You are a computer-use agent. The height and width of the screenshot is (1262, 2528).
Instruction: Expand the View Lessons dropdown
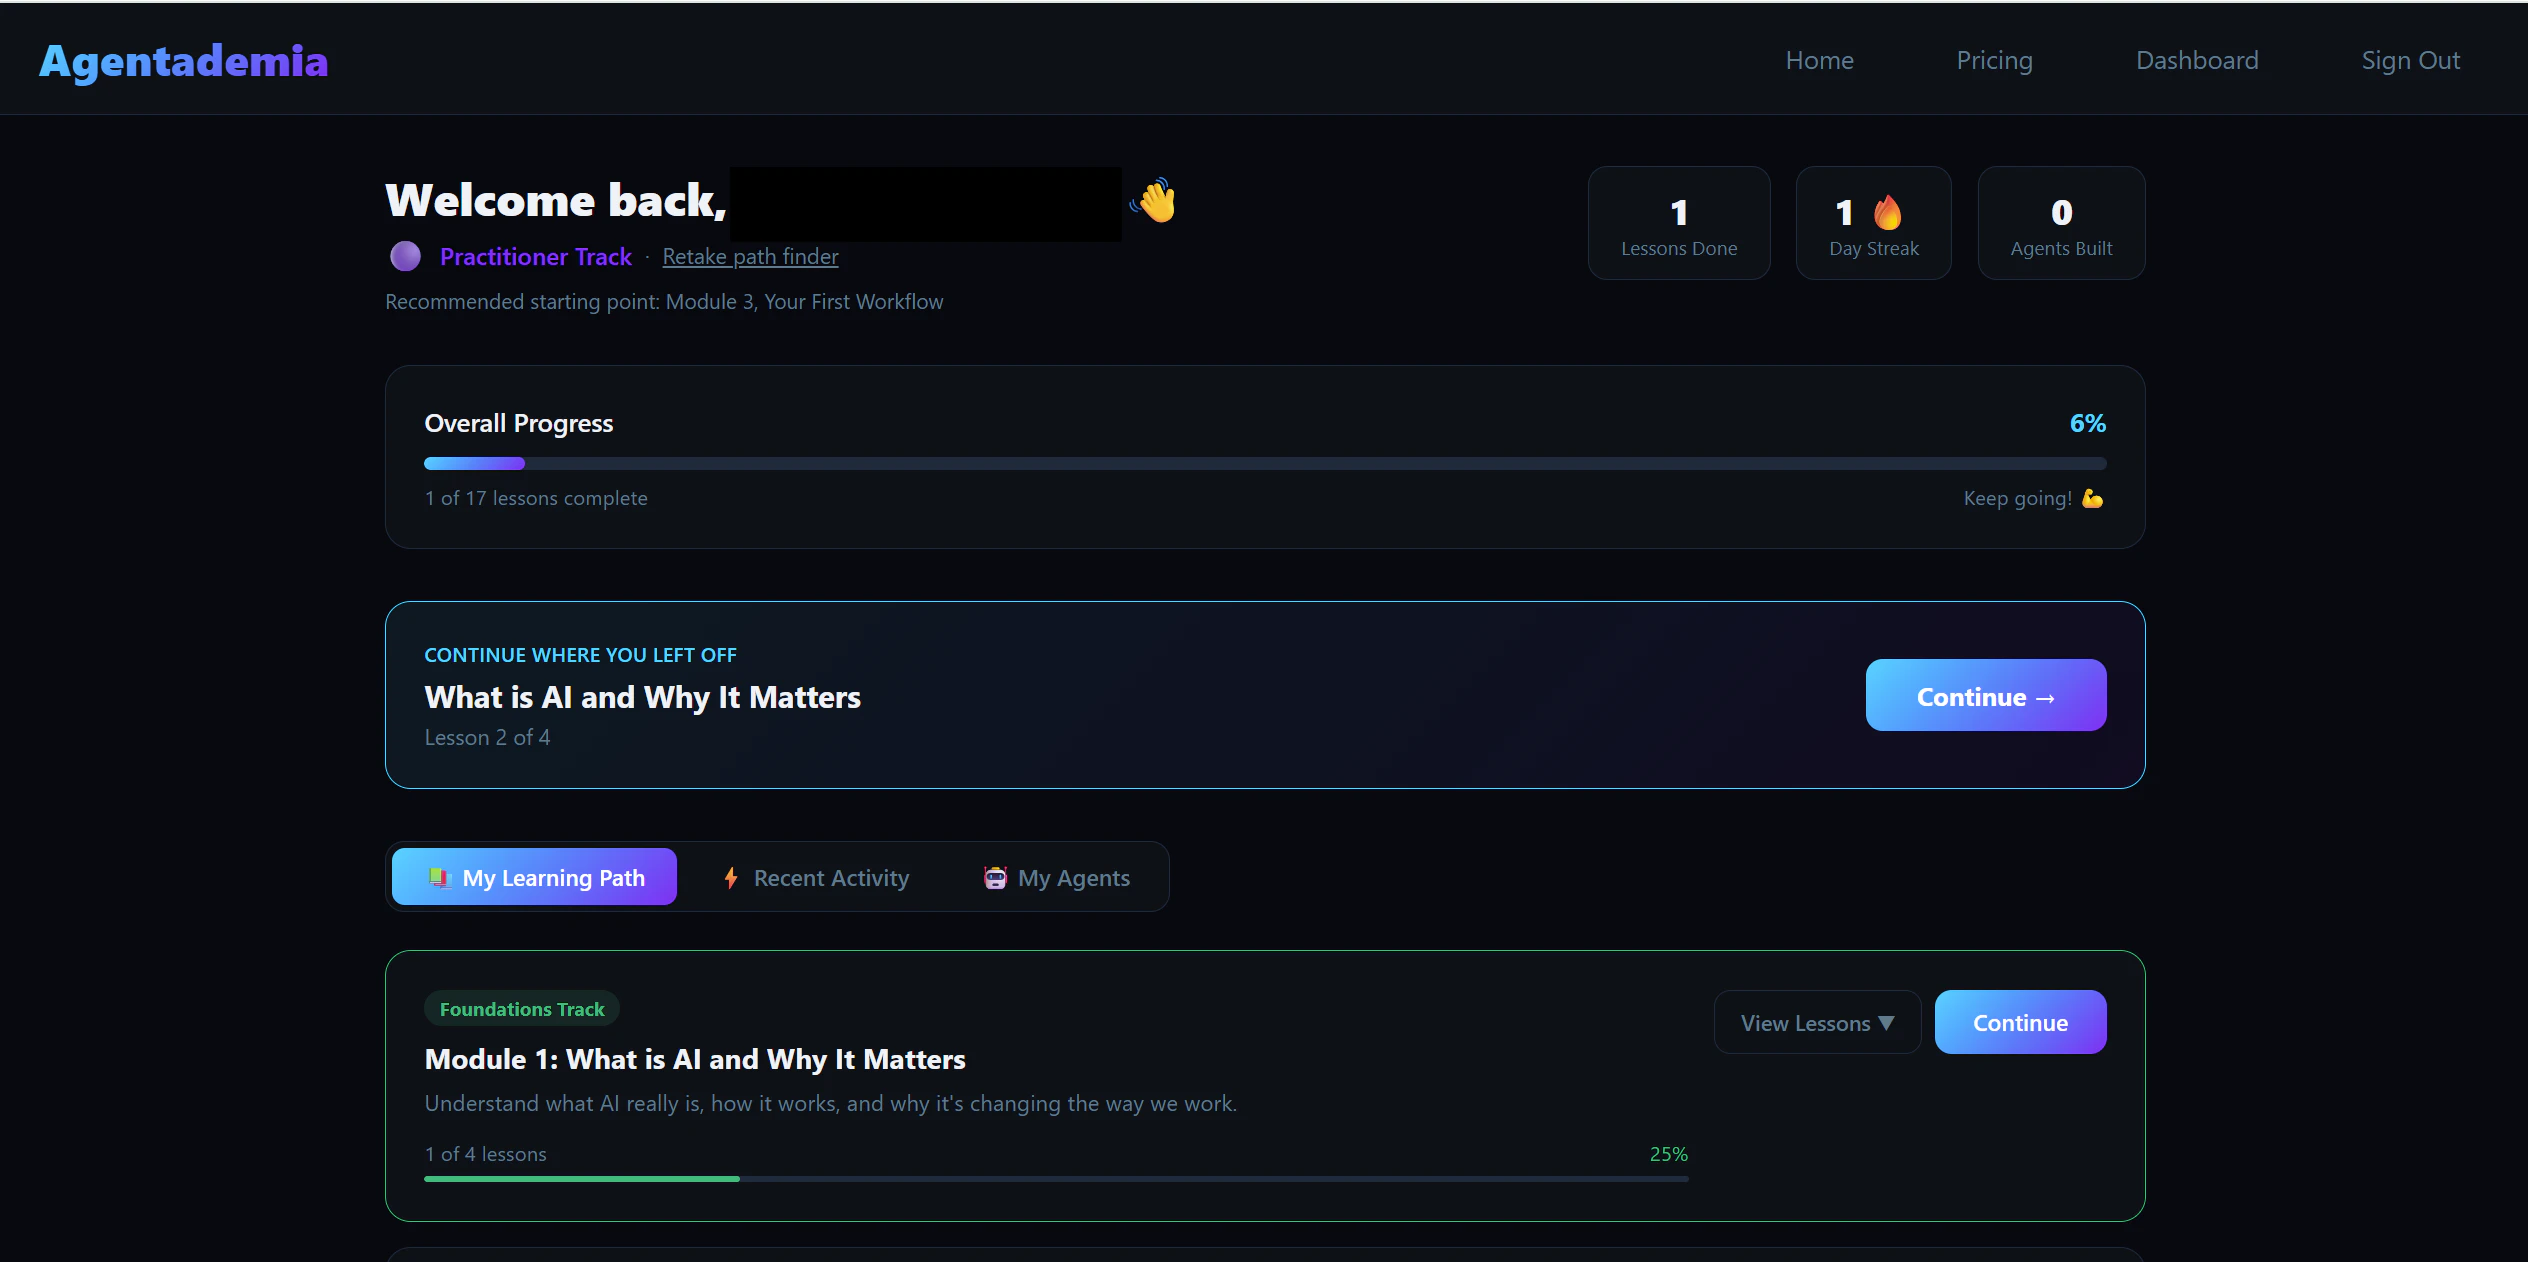(x=1817, y=1023)
